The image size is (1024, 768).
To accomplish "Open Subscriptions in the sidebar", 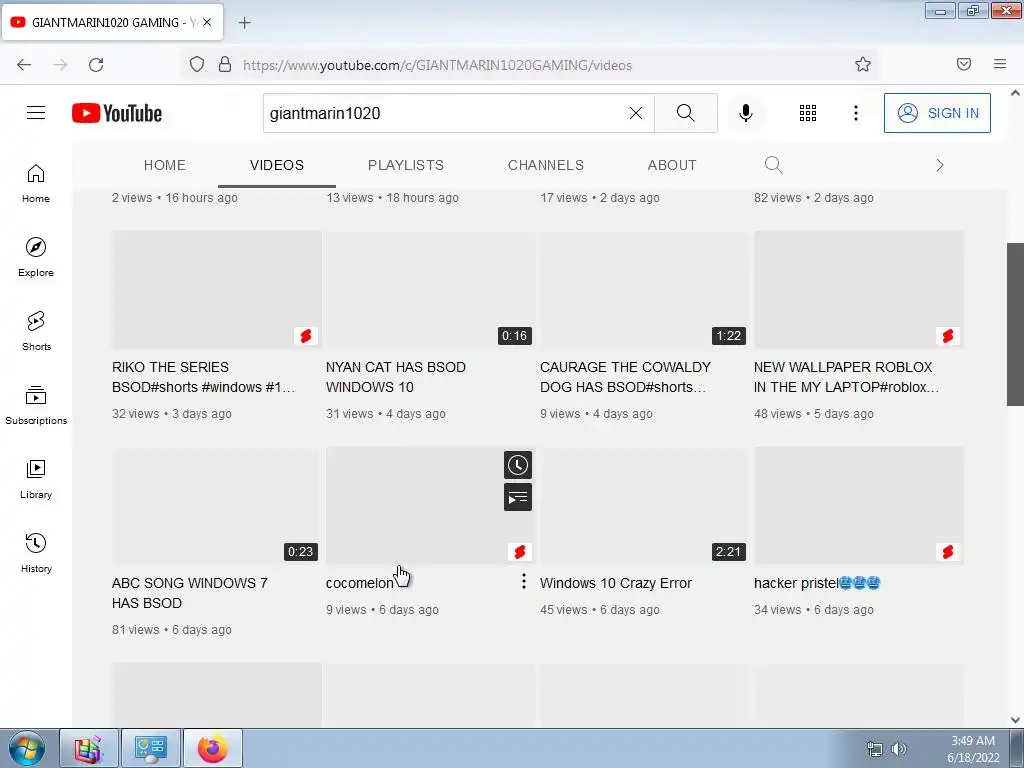I will click(36, 406).
